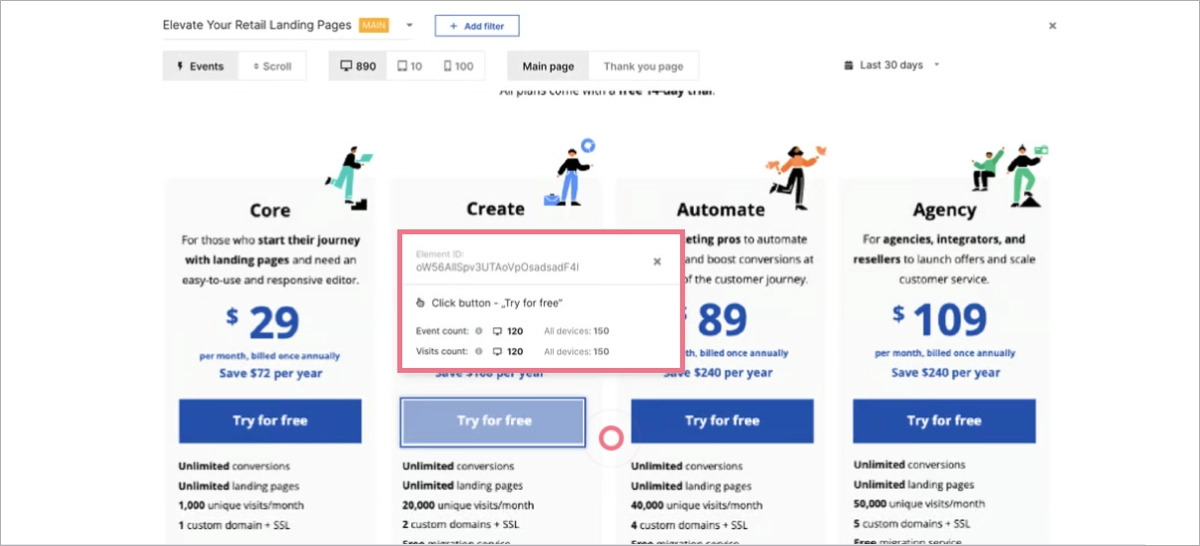The height and width of the screenshot is (546, 1200).
Task: Select the Element ID string in popup
Action: [x=497, y=267]
